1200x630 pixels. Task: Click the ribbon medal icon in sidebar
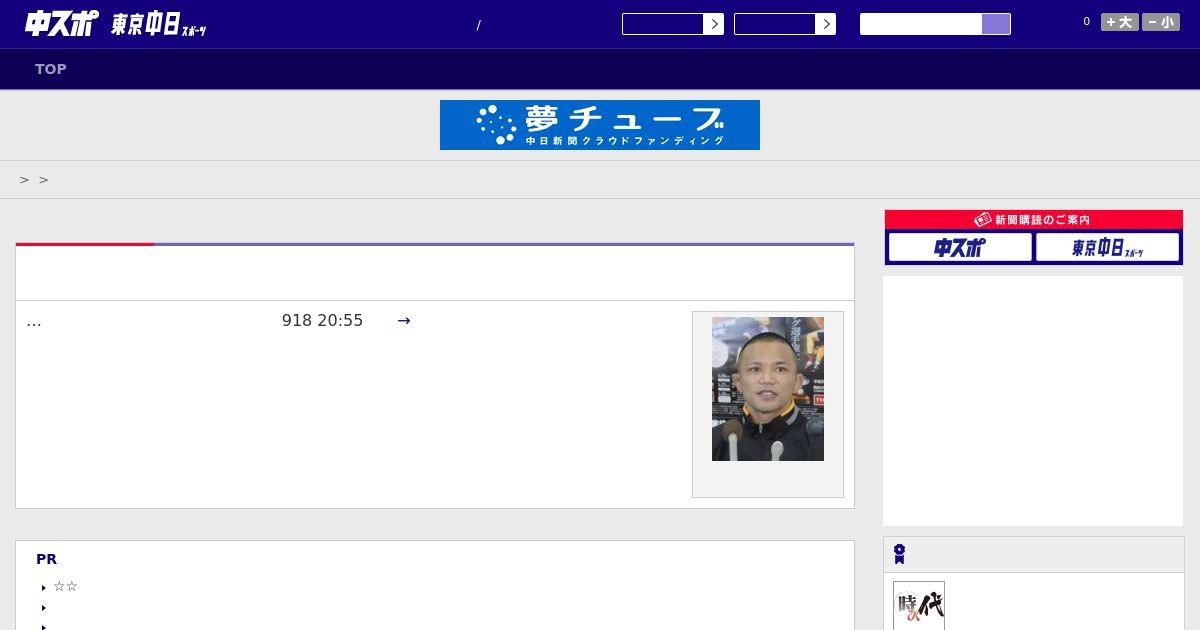(900, 554)
